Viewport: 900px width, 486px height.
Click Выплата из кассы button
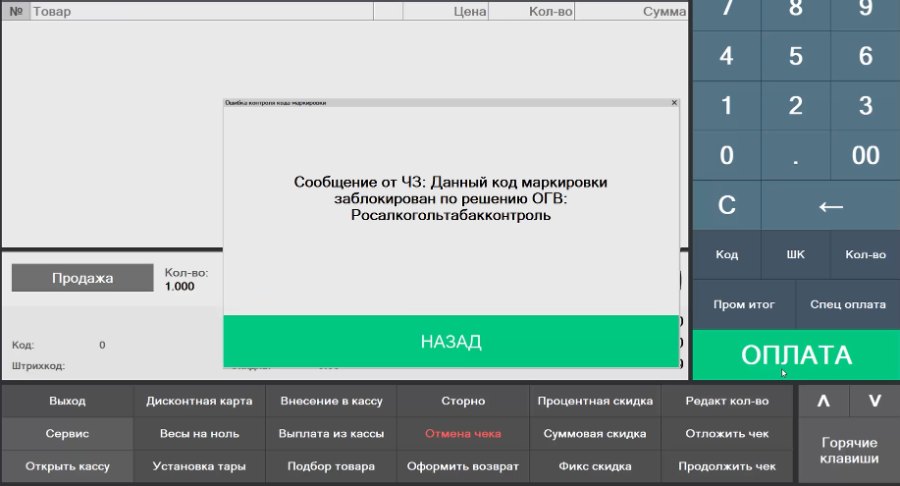331,434
